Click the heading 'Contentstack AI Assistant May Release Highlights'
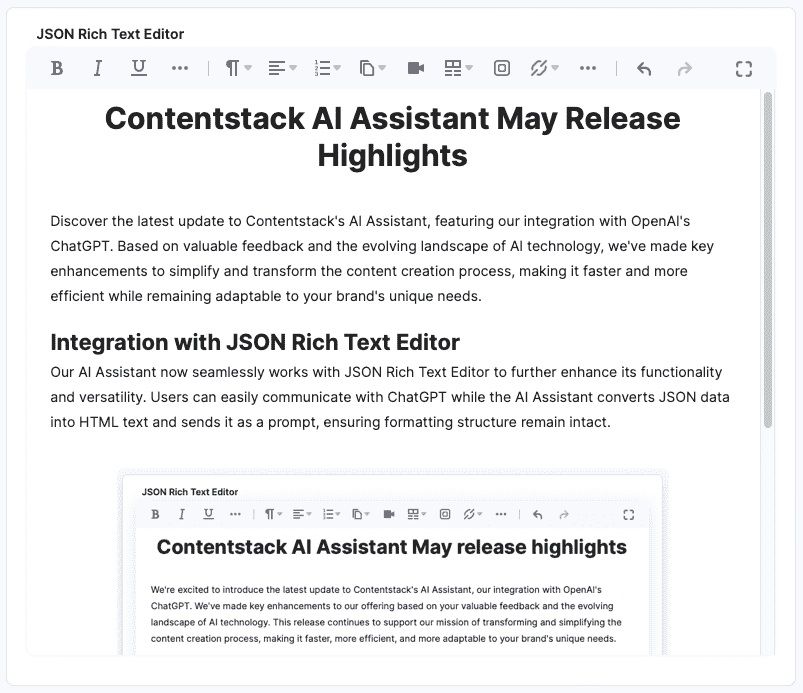 393,137
